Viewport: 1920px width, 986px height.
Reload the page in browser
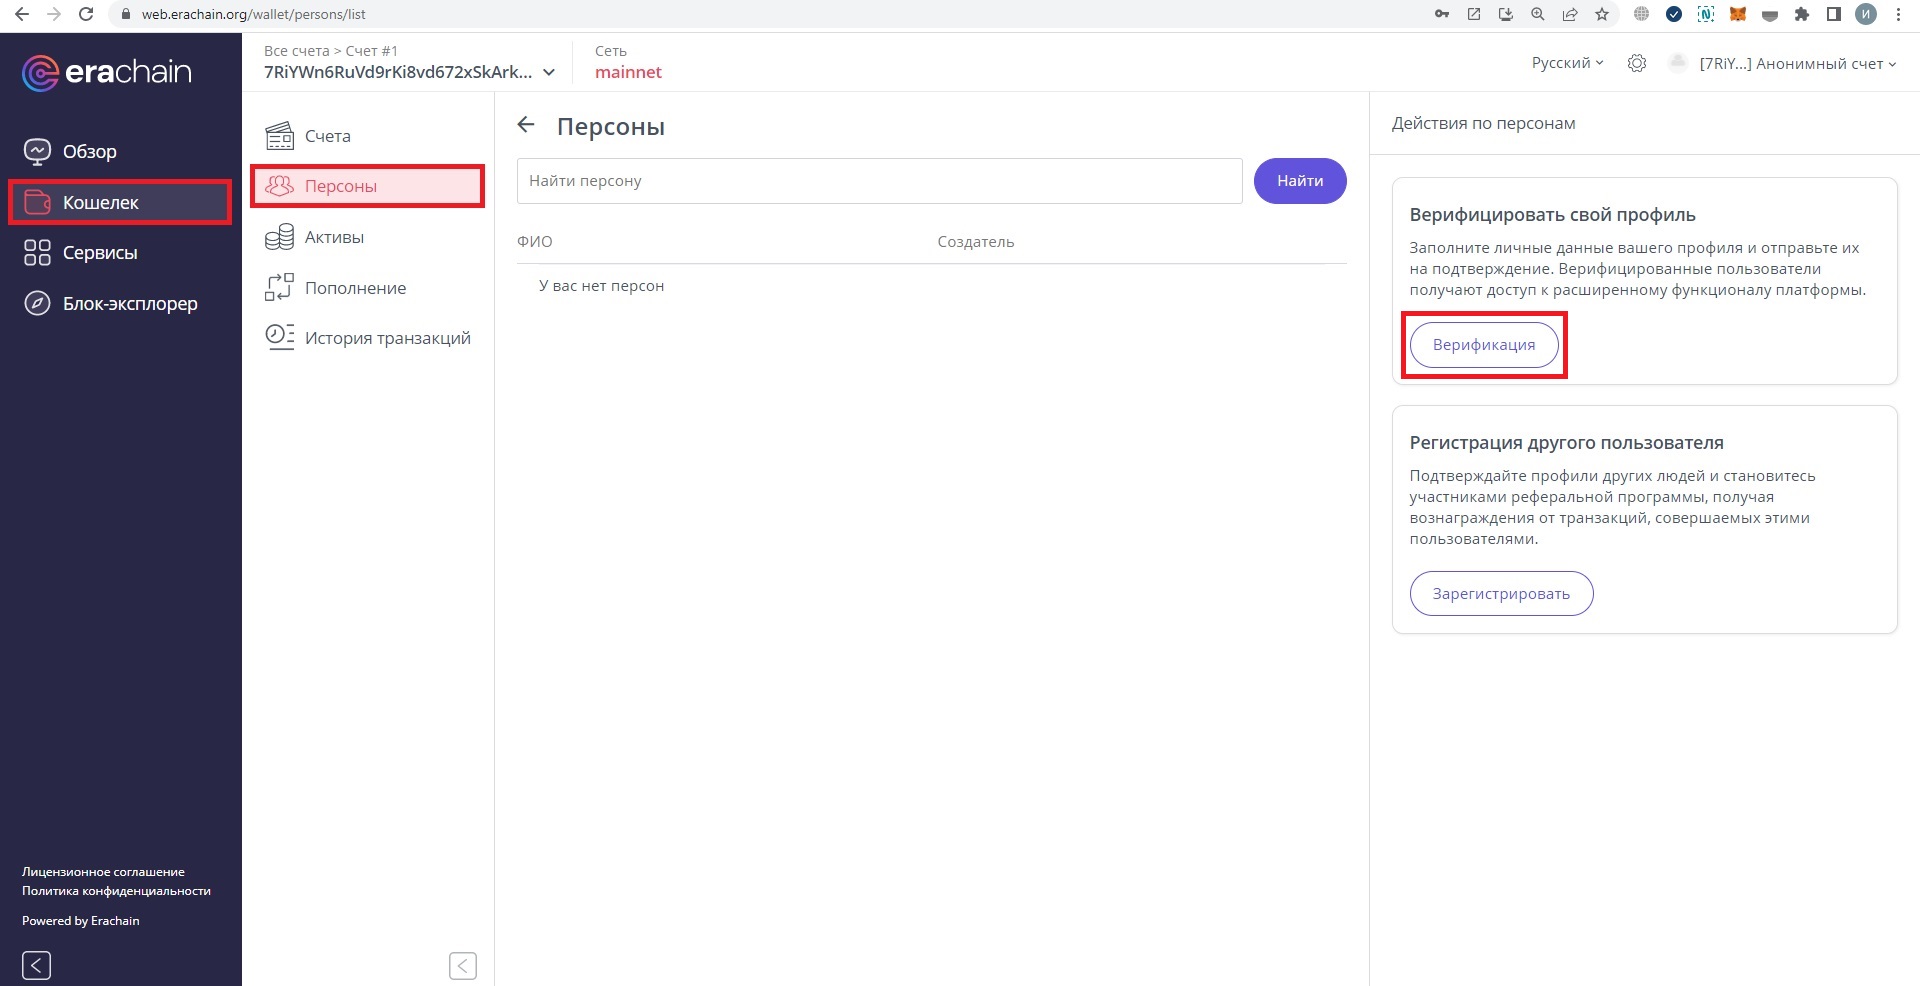pos(86,14)
